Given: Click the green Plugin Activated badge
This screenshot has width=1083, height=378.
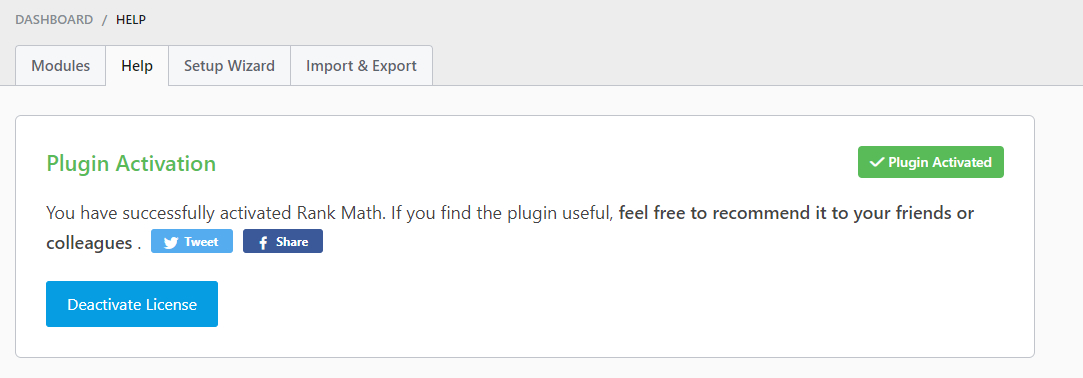Looking at the screenshot, I should click(930, 162).
